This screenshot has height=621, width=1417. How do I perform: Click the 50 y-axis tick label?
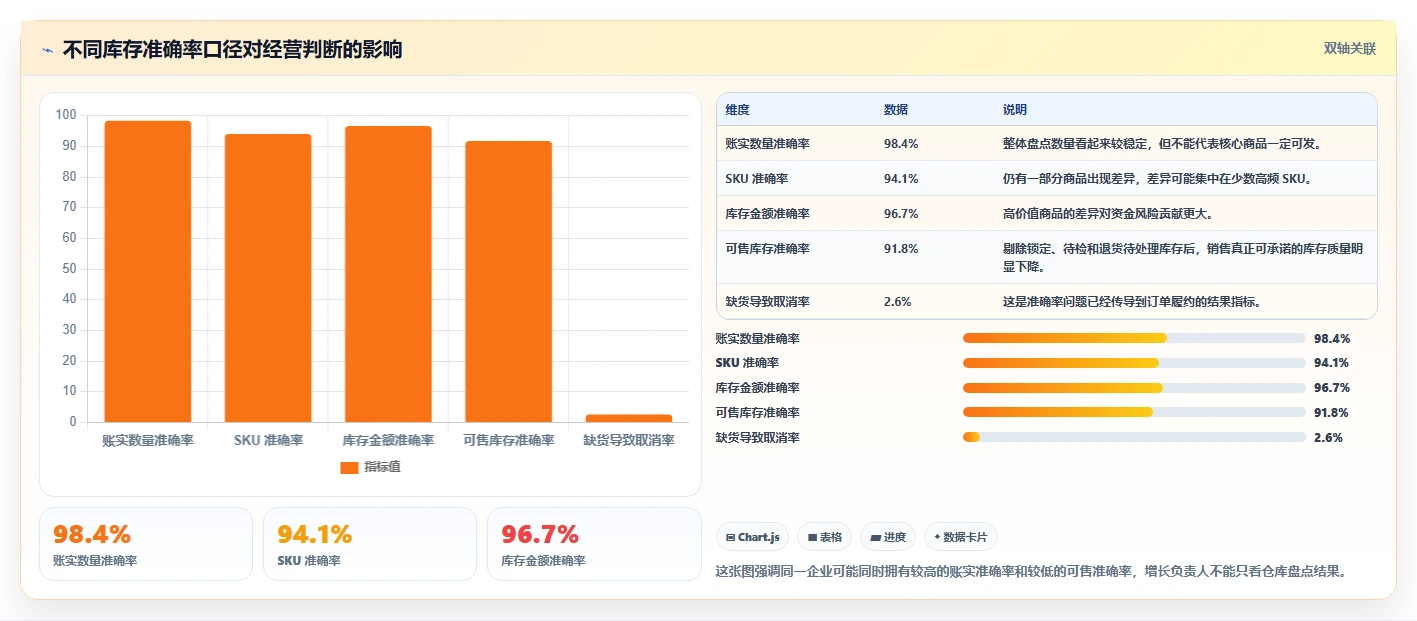tap(69, 268)
